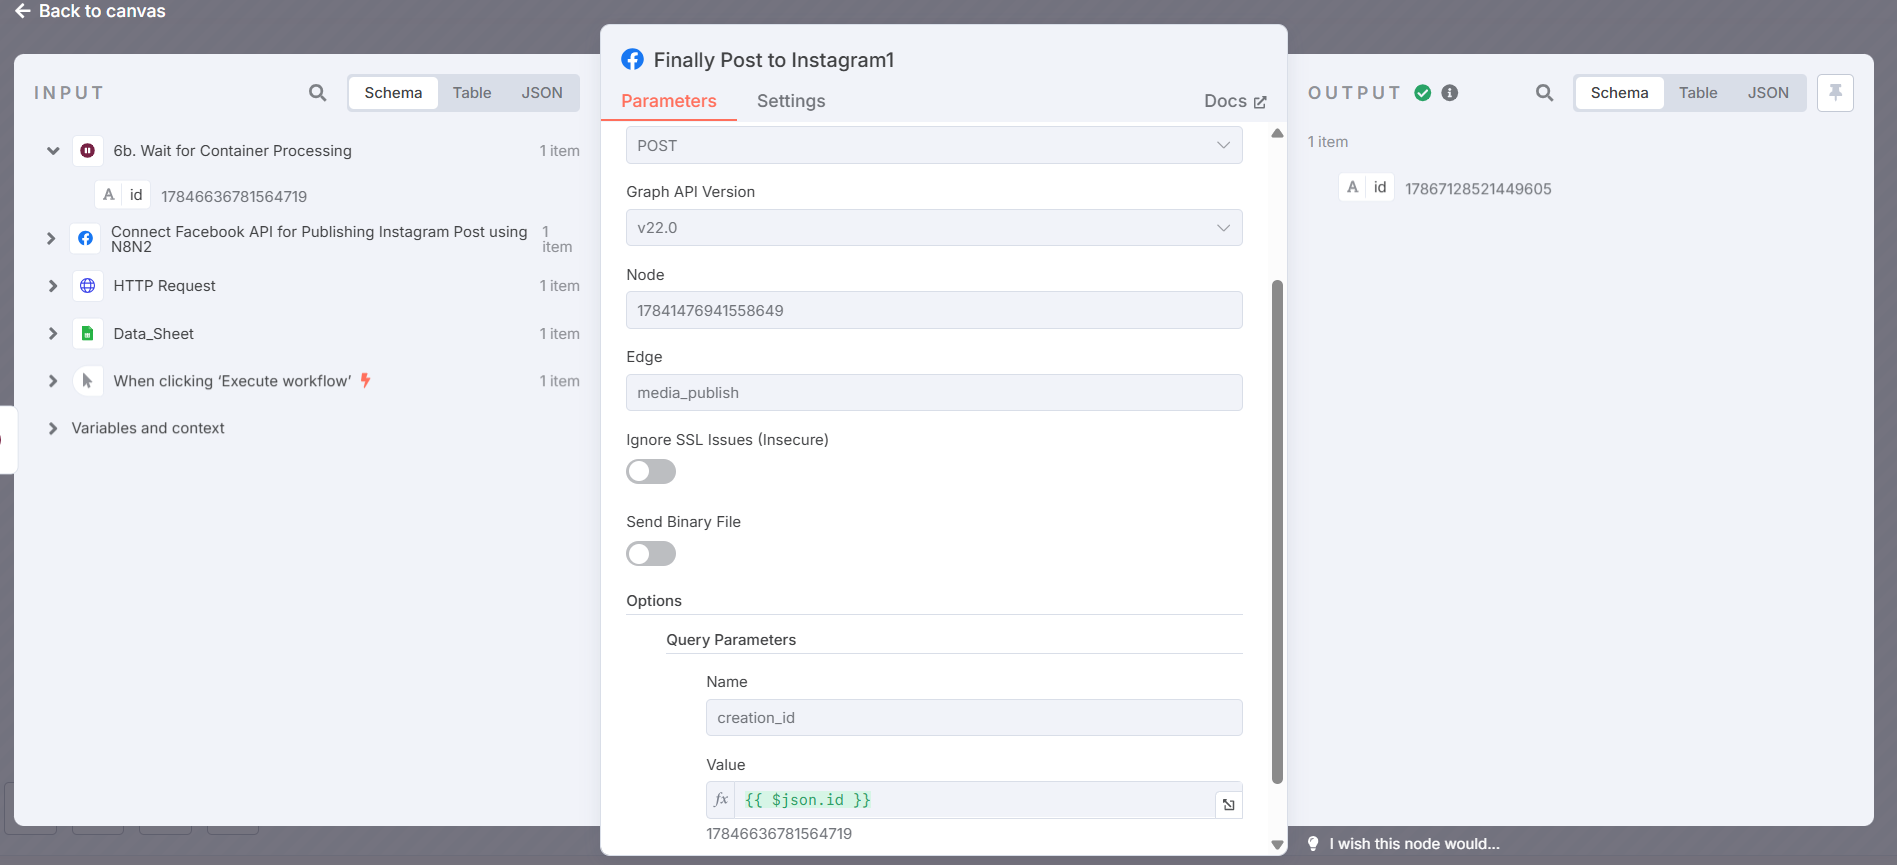Switch to the Parameters tab
Screen dimensions: 1897x865
(669, 101)
